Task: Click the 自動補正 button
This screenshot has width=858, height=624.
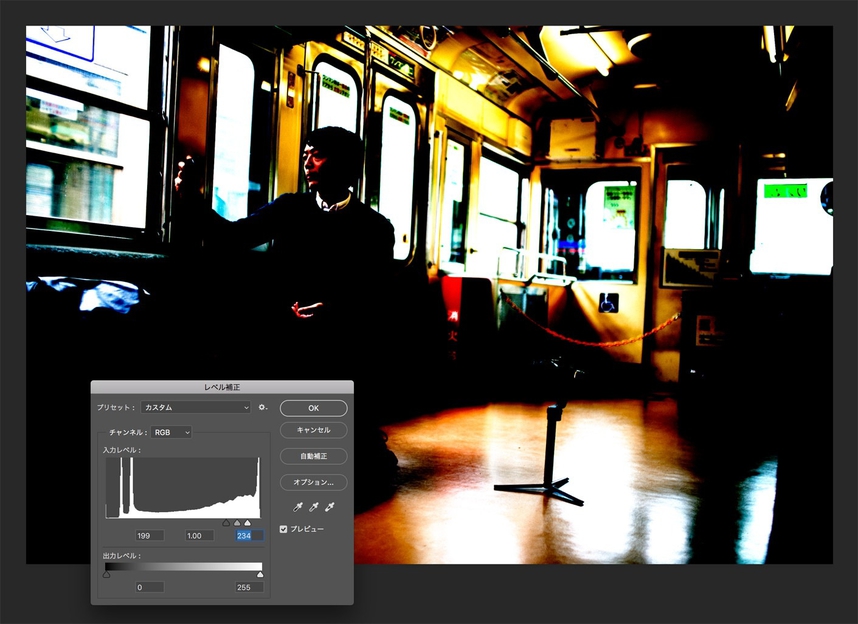Action: (x=313, y=456)
